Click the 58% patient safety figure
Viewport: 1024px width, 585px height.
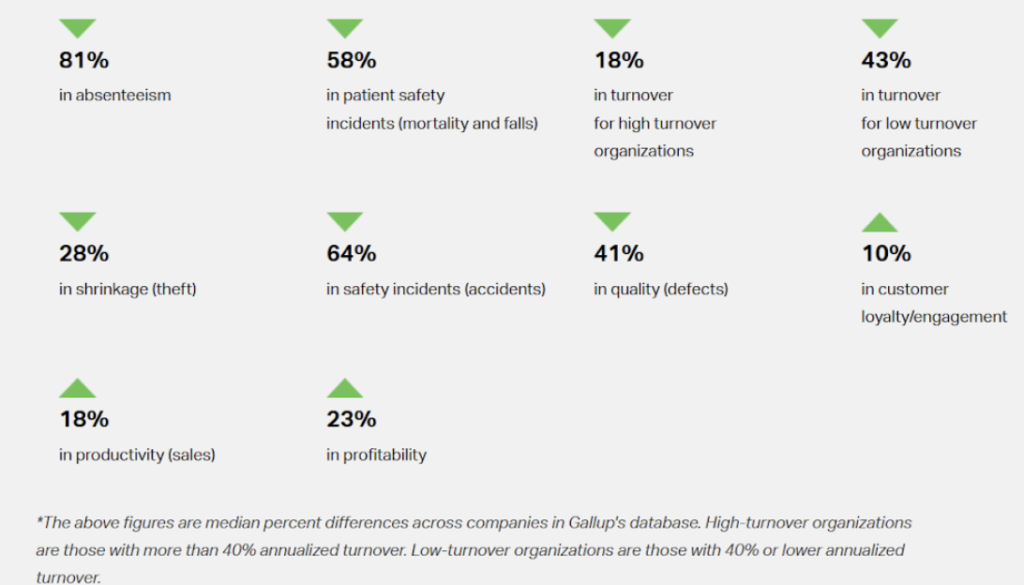point(351,60)
